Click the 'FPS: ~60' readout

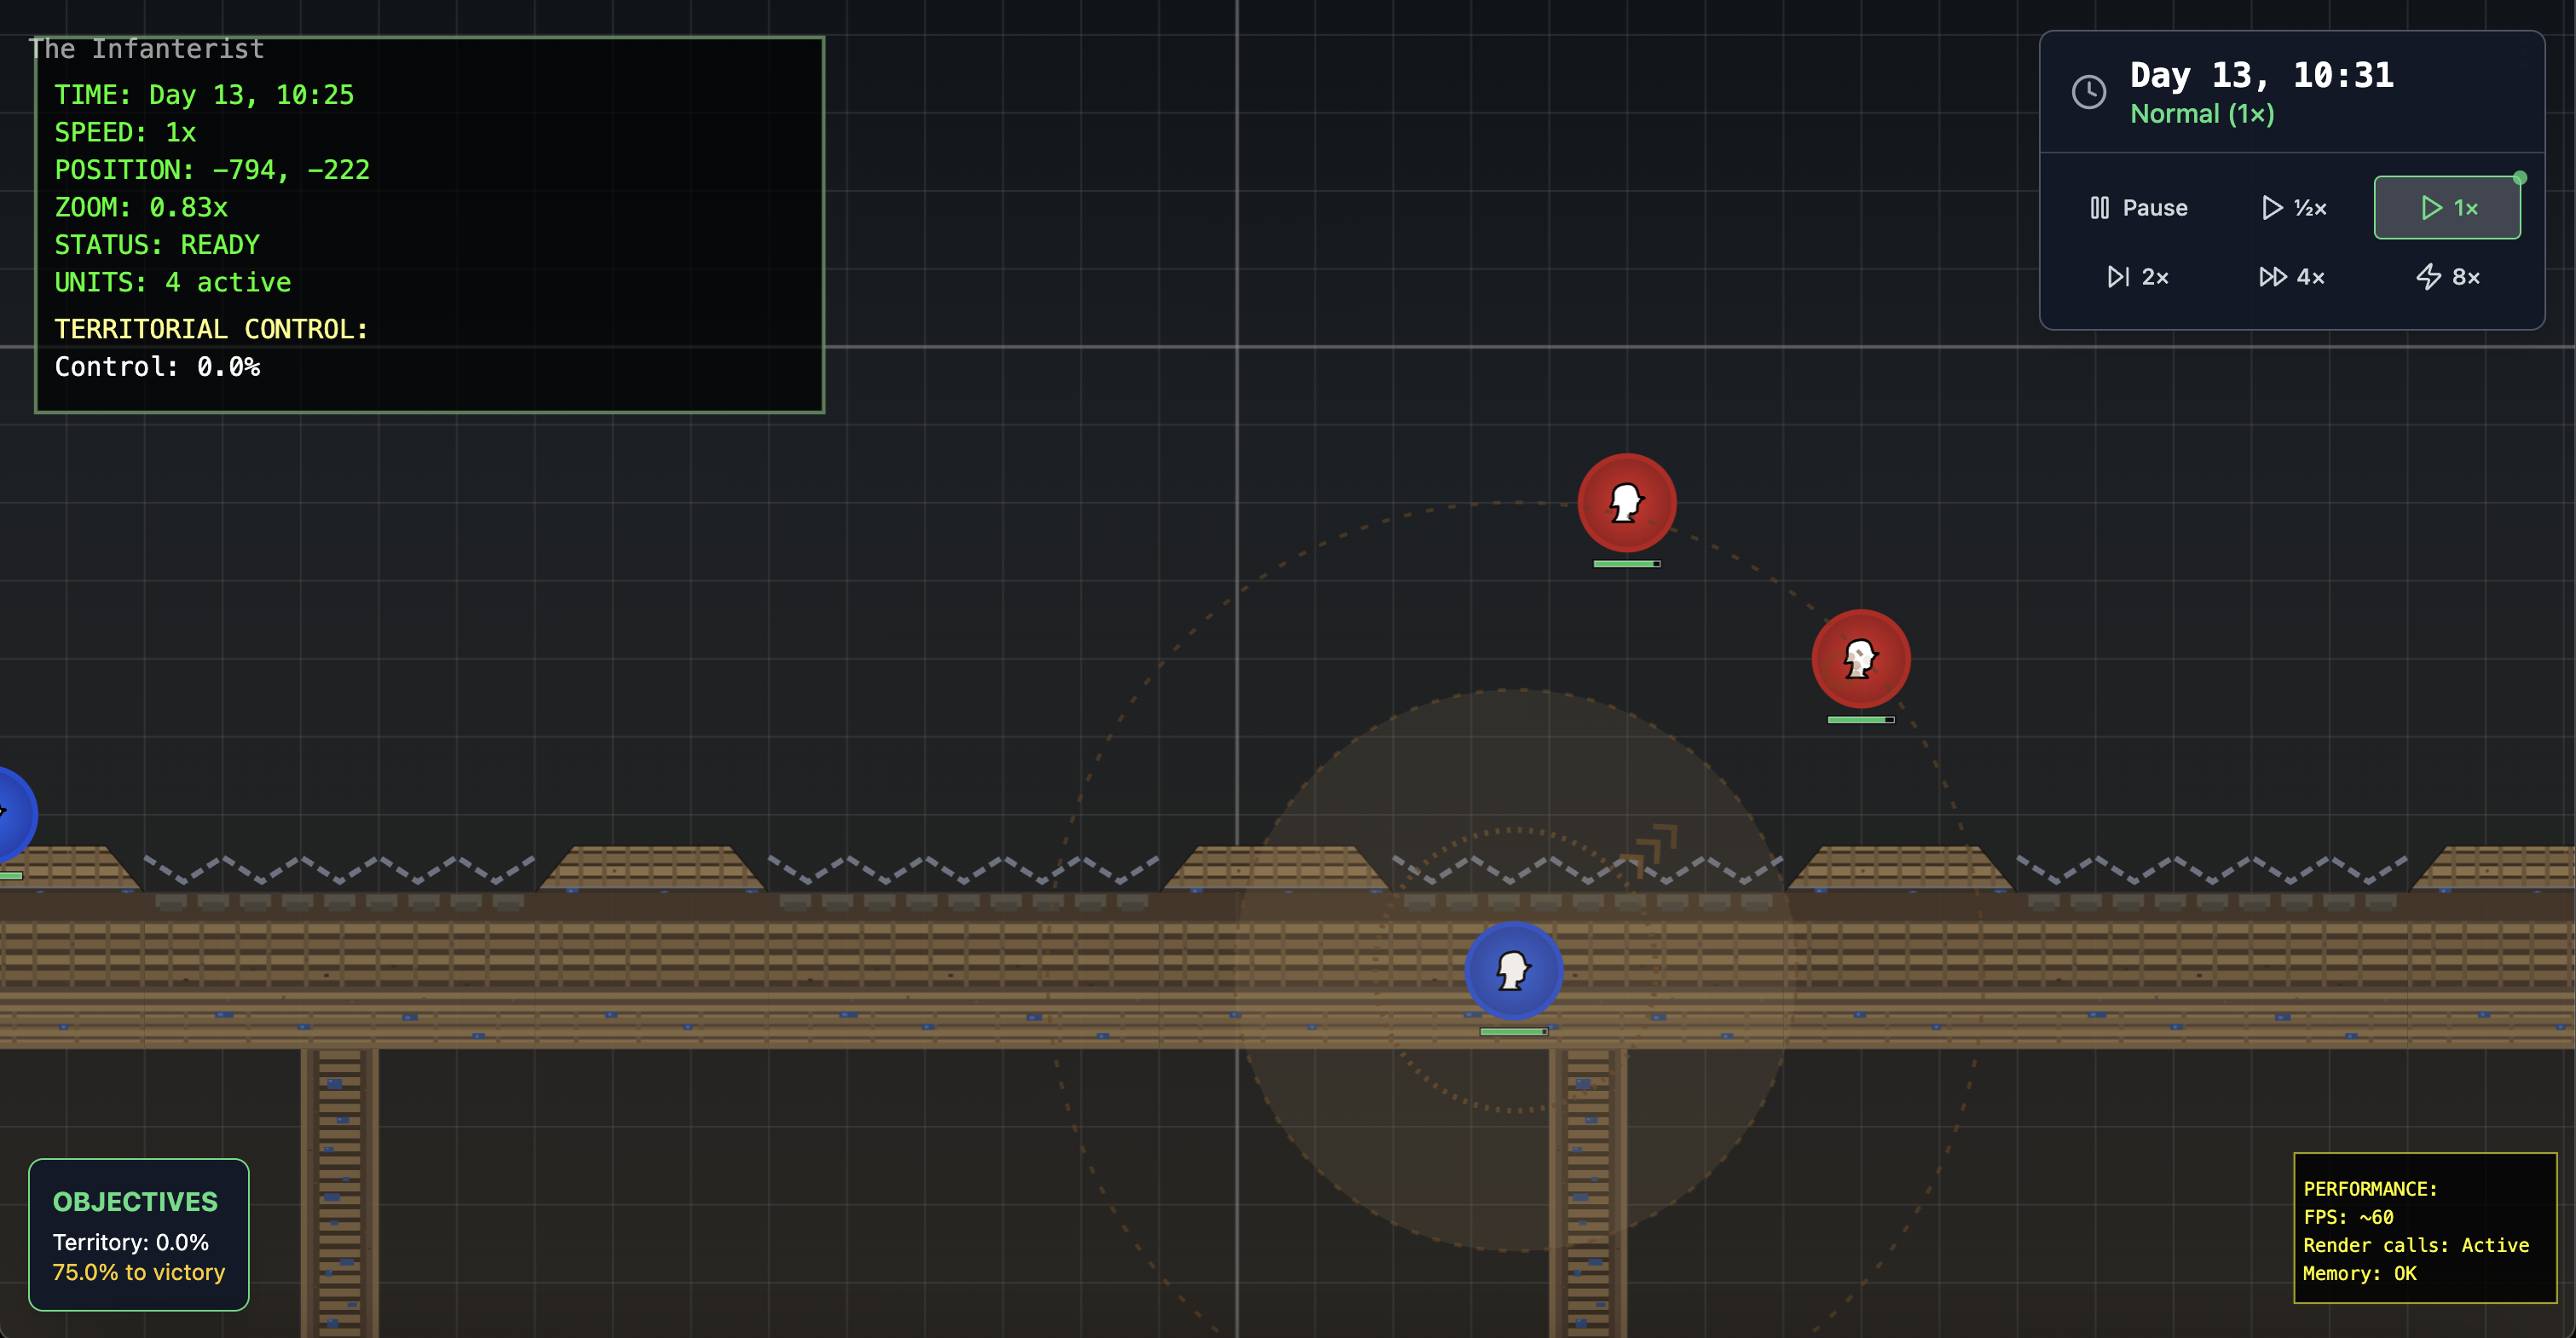tap(2348, 1217)
